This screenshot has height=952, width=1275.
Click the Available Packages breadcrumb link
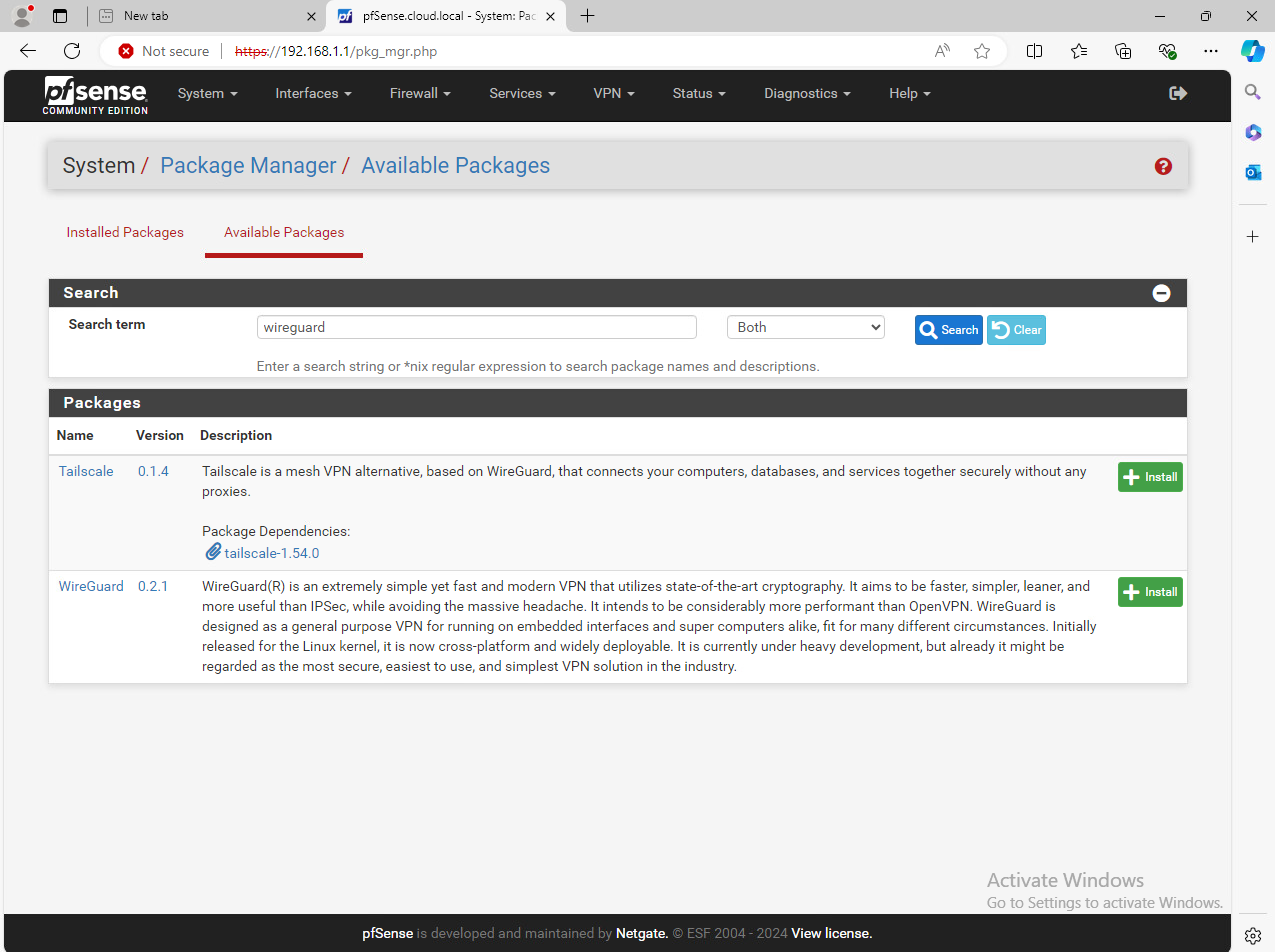click(x=455, y=165)
